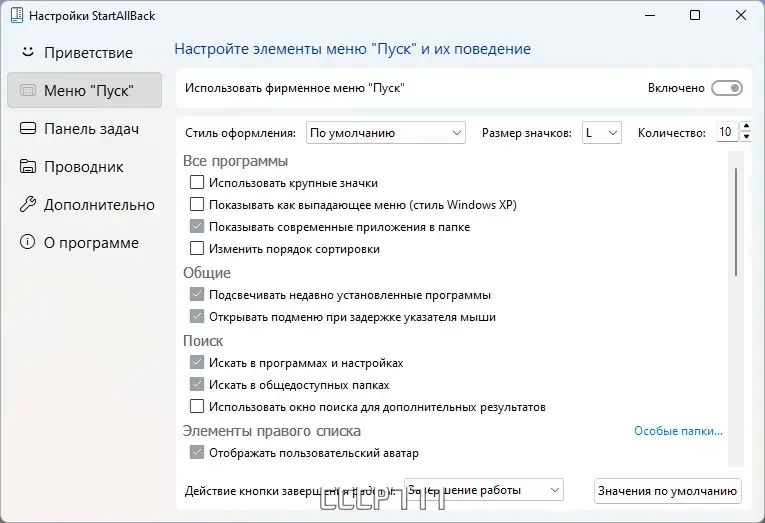Enable Использовать крупные значки checkbox
The height and width of the screenshot is (523, 765).
coord(197,182)
